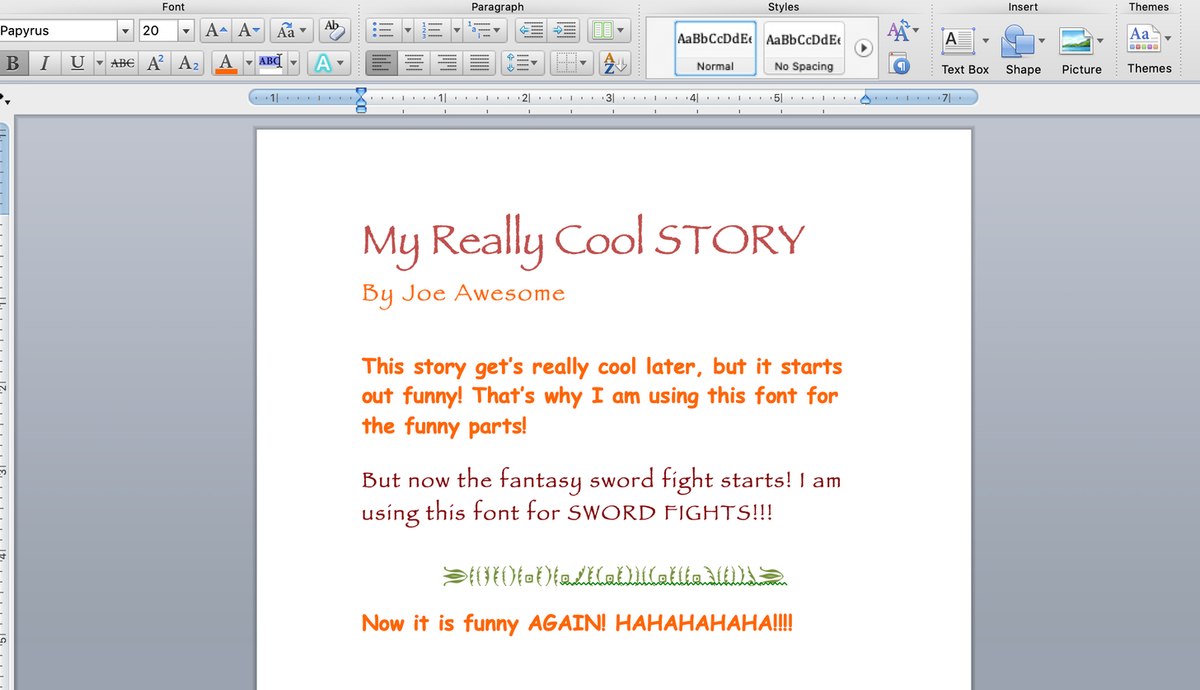Toggle Bold formatting
The height and width of the screenshot is (690, 1200).
(13, 63)
